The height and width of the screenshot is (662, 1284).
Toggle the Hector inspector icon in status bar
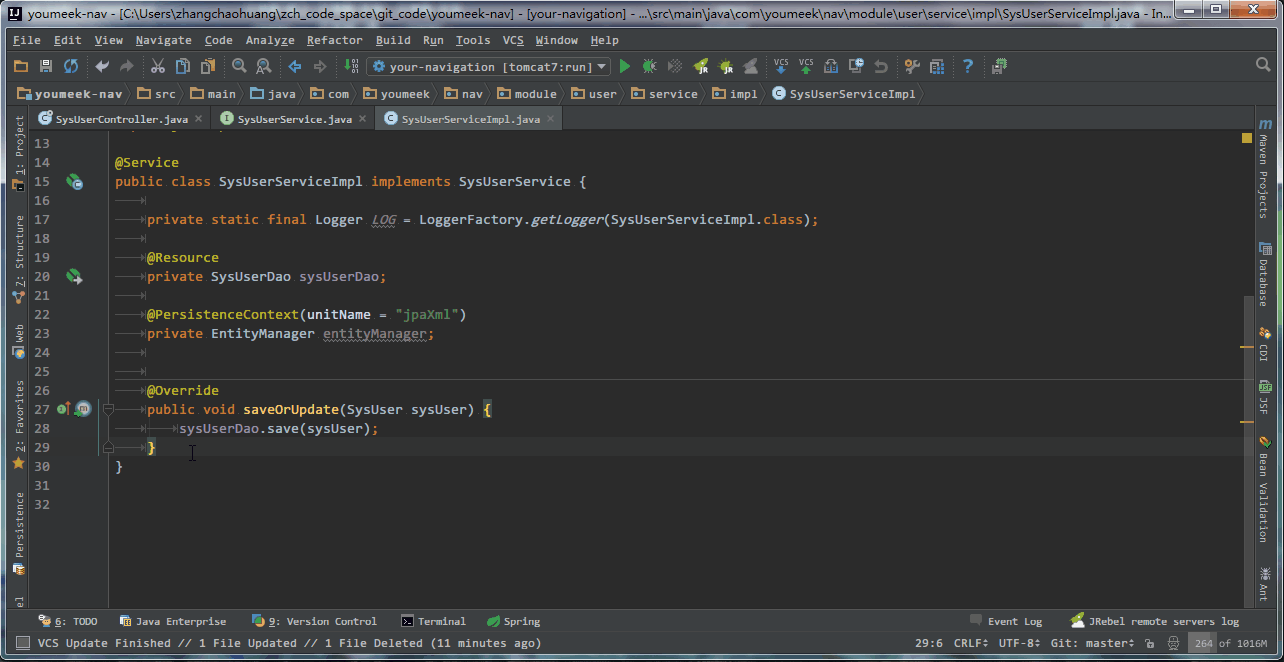pyautogui.click(x=1172, y=643)
